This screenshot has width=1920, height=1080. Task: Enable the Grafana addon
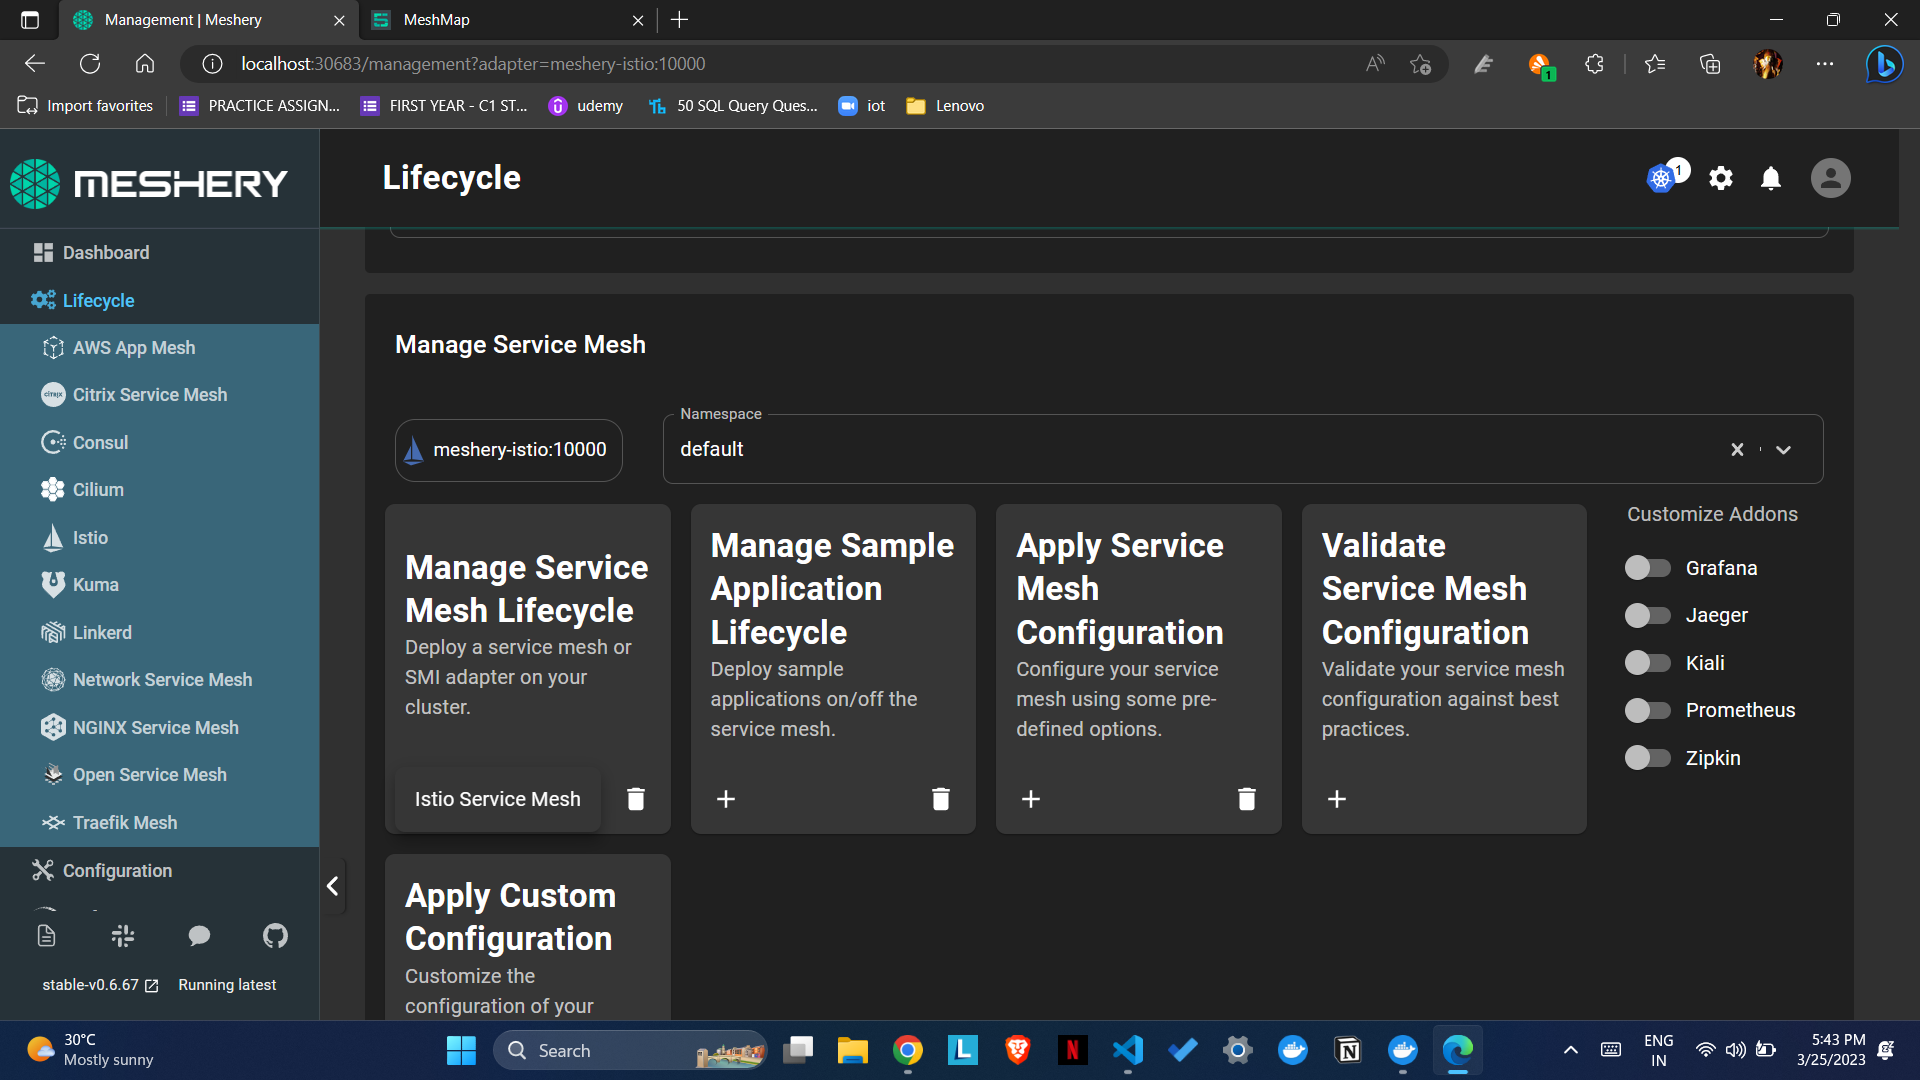1646,567
